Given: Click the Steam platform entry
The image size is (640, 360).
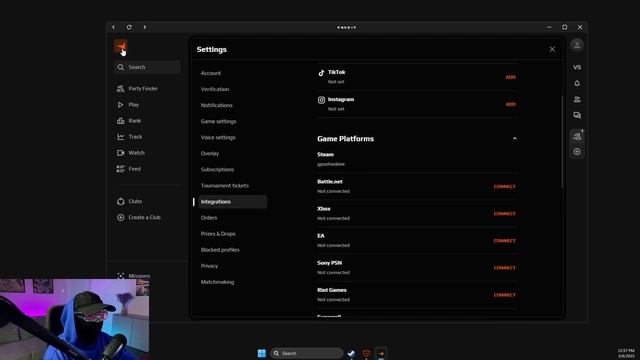Looking at the screenshot, I should (418, 159).
